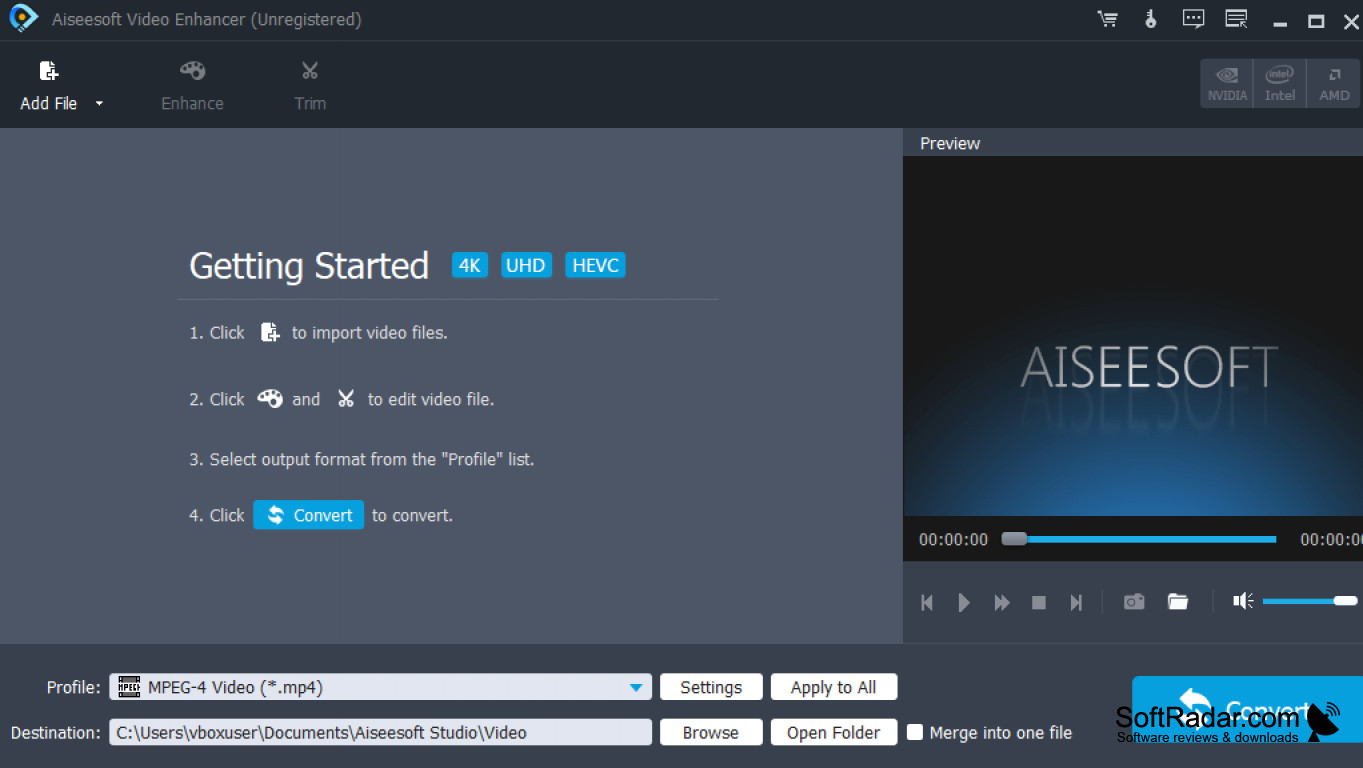Select Trim in the toolbar
Image resolution: width=1363 pixels, height=768 pixels.
[310, 84]
